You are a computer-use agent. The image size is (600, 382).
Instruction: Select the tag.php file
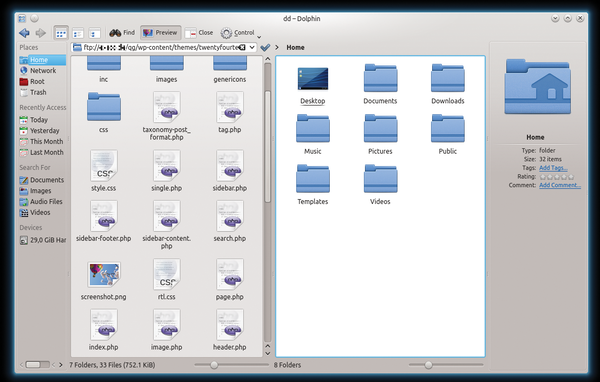(230, 113)
